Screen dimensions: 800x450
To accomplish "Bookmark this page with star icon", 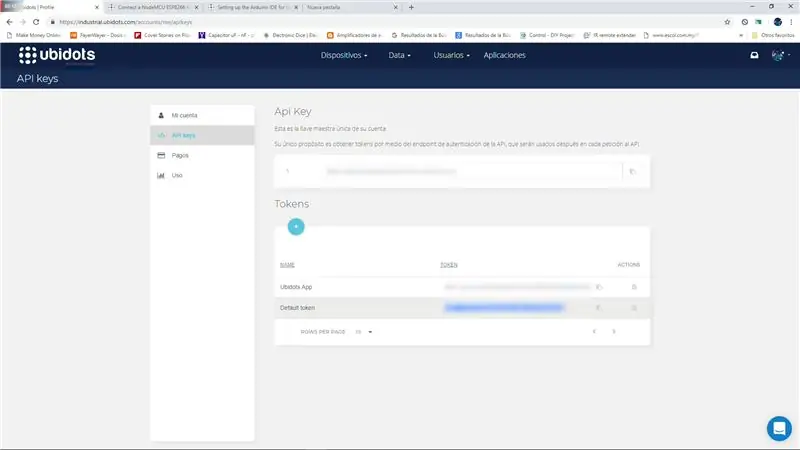I will (x=728, y=22).
